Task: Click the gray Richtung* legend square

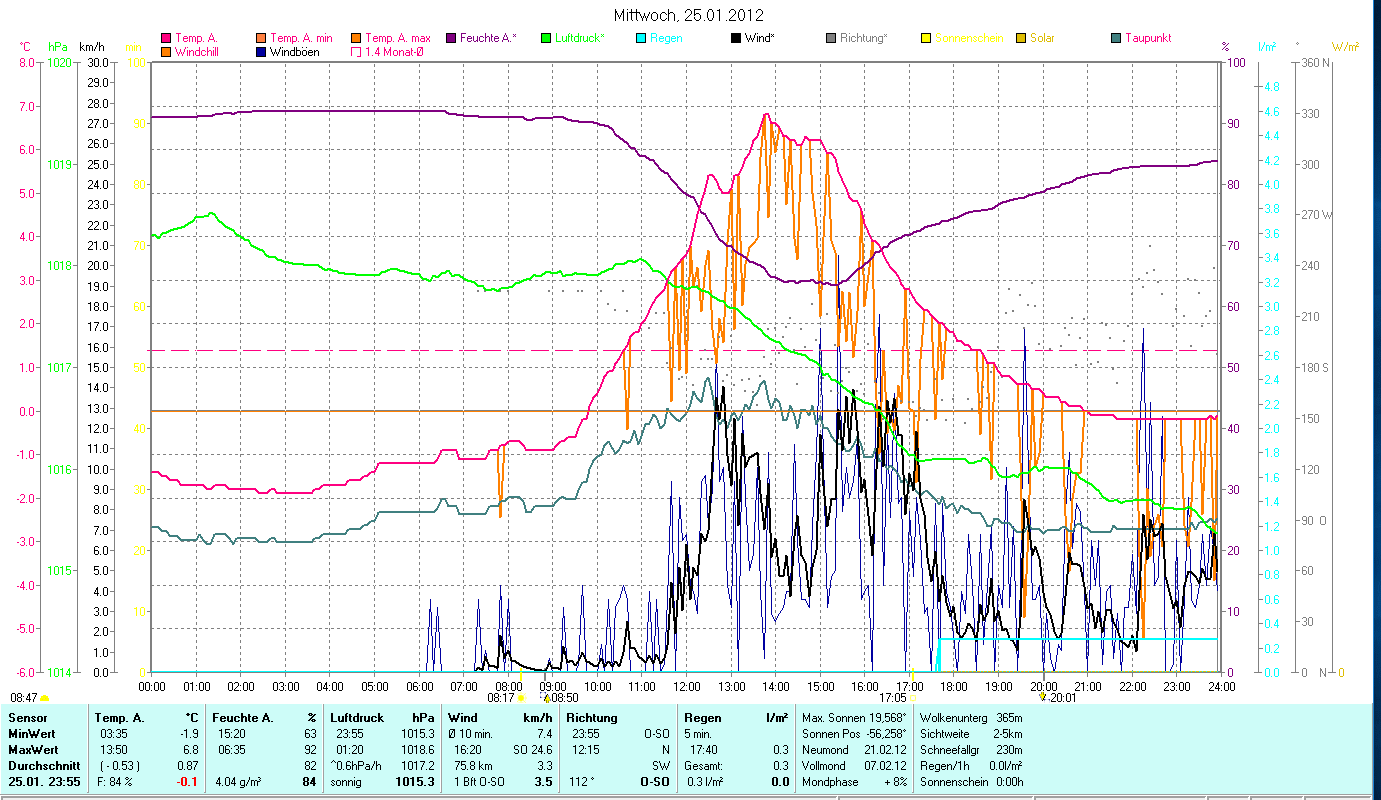Action: click(x=831, y=38)
